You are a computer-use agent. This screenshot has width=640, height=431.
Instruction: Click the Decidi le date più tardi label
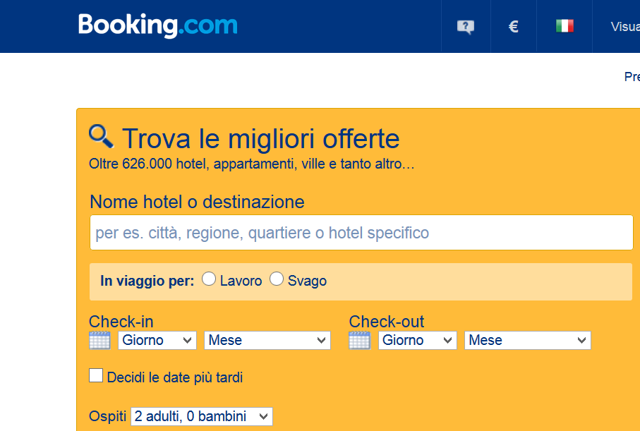click(175, 378)
